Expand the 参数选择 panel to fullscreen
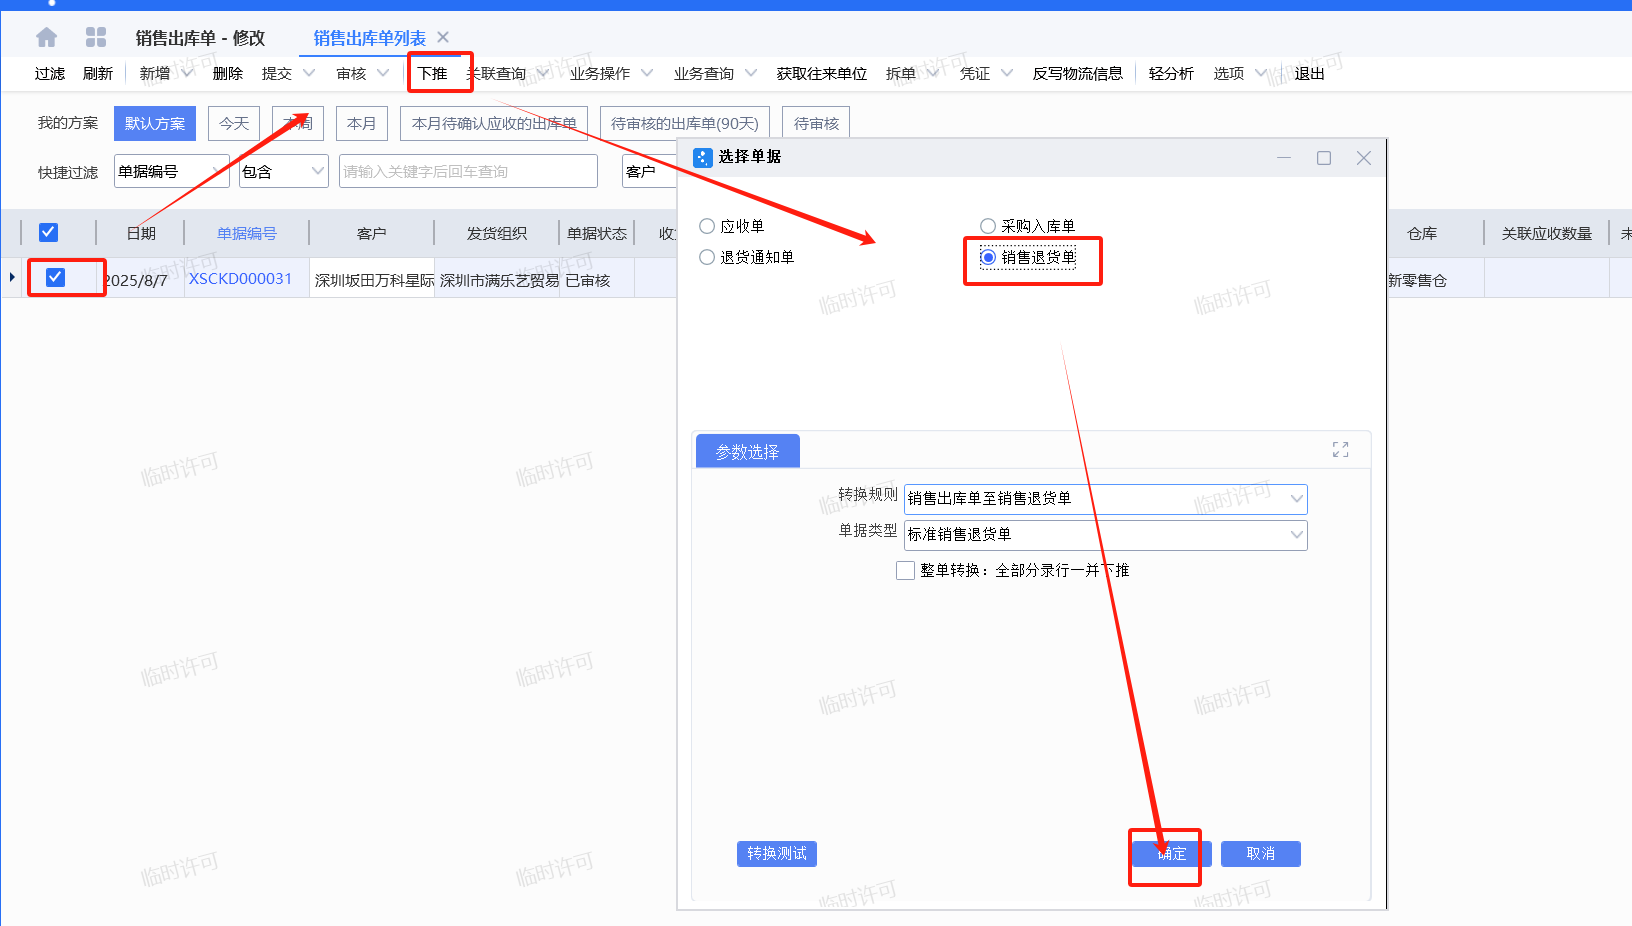1632x926 pixels. (x=1340, y=450)
